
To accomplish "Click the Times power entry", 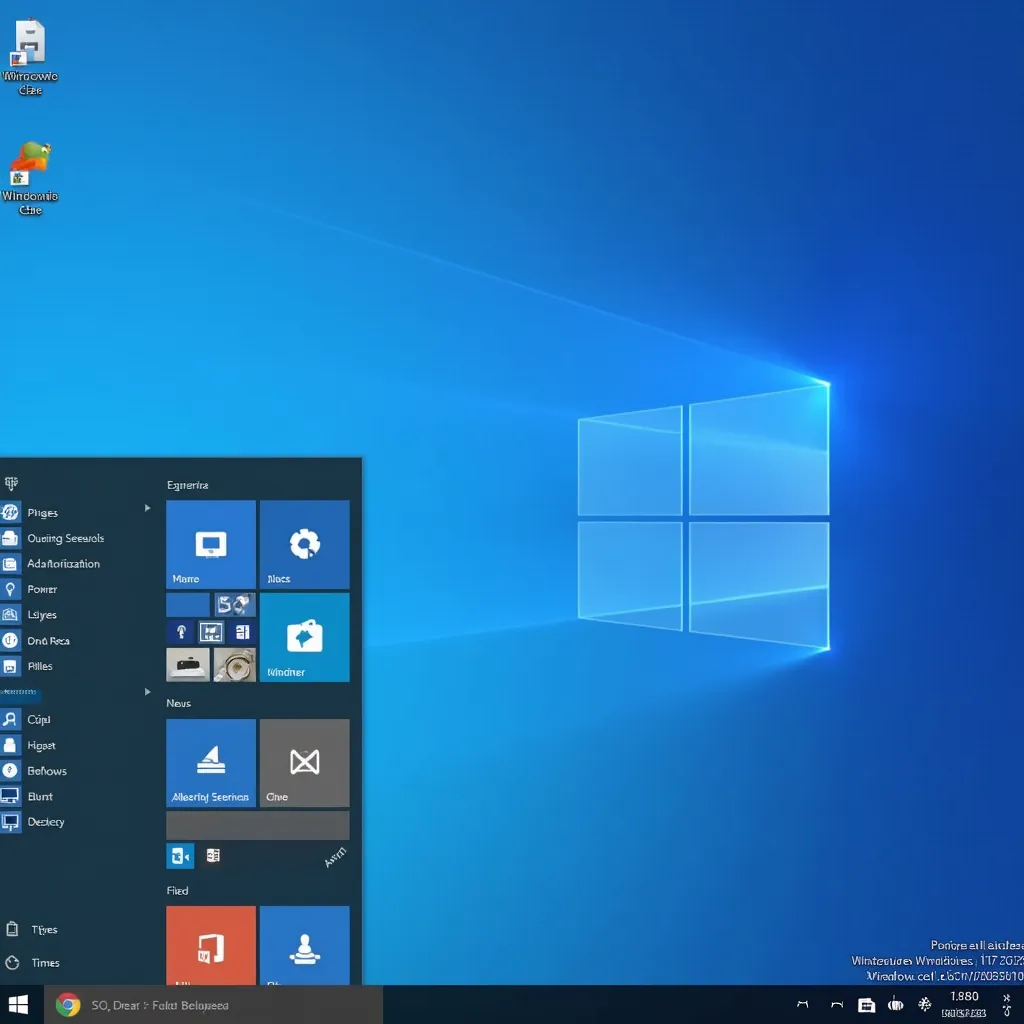I will 45,963.
